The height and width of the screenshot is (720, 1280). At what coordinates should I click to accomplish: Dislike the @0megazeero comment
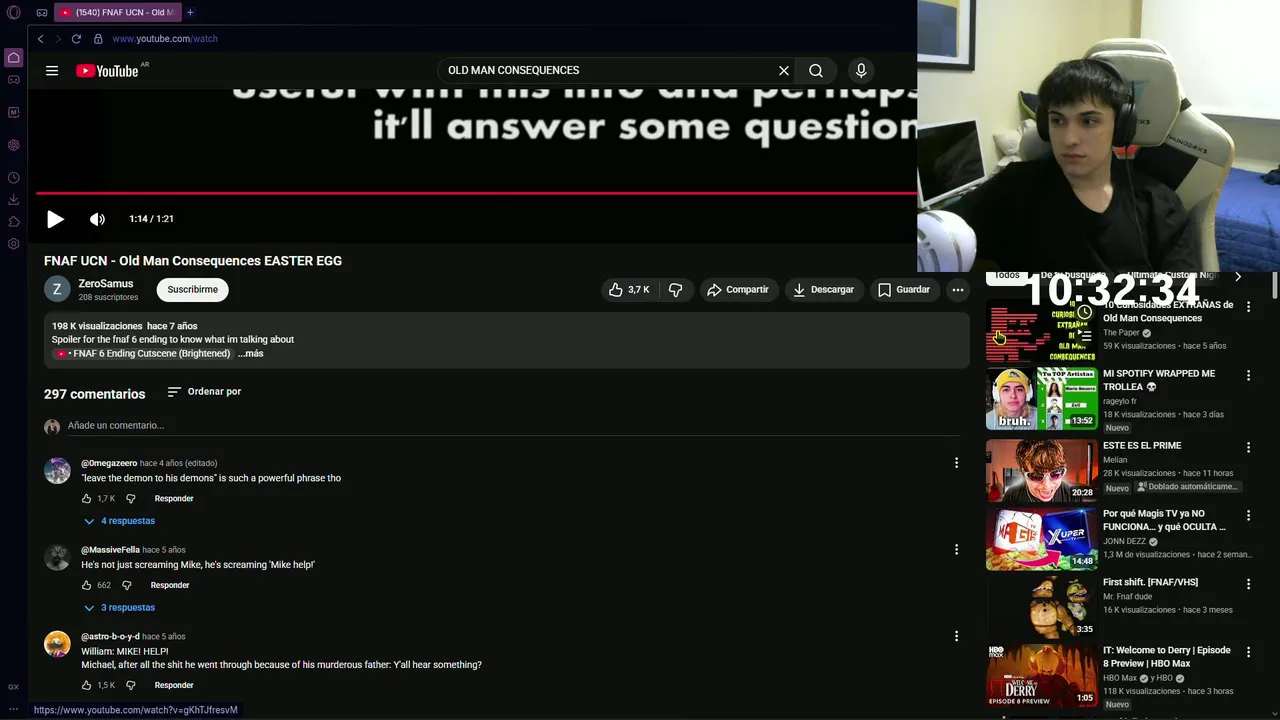(x=130, y=498)
